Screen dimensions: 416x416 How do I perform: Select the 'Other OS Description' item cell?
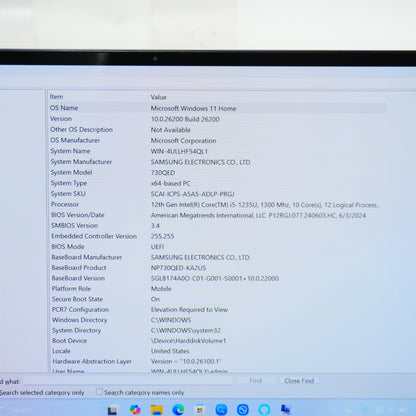click(81, 129)
